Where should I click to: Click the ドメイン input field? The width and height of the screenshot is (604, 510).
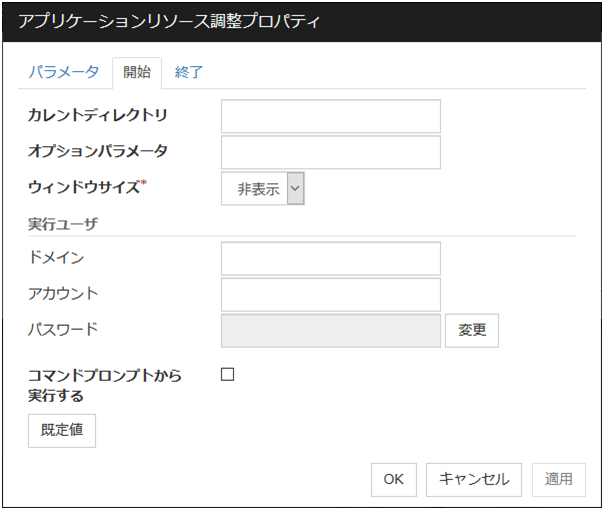pyautogui.click(x=330, y=258)
